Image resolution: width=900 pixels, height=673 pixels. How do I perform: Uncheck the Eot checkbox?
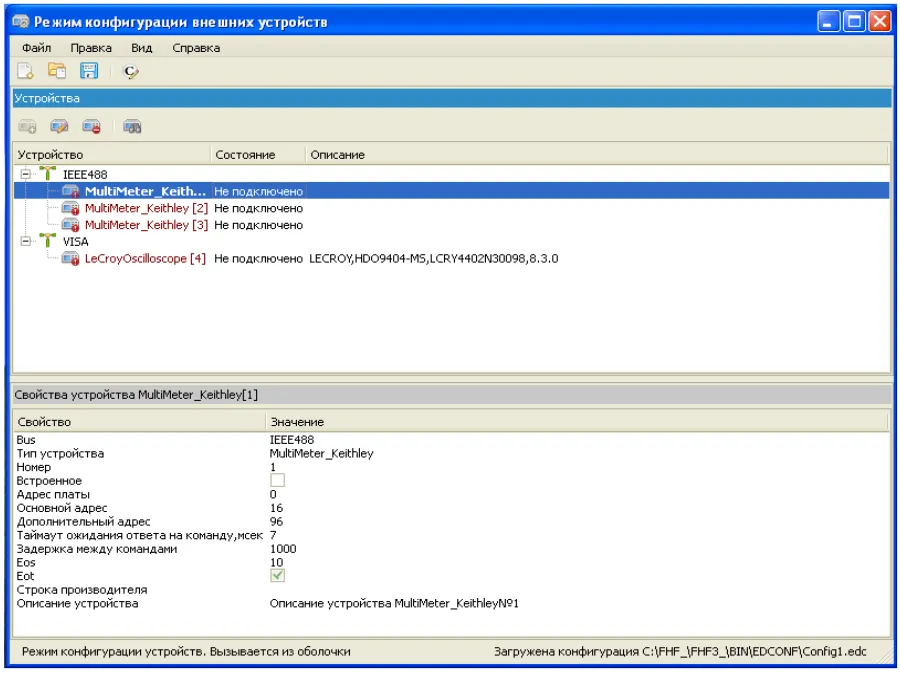tap(277, 575)
